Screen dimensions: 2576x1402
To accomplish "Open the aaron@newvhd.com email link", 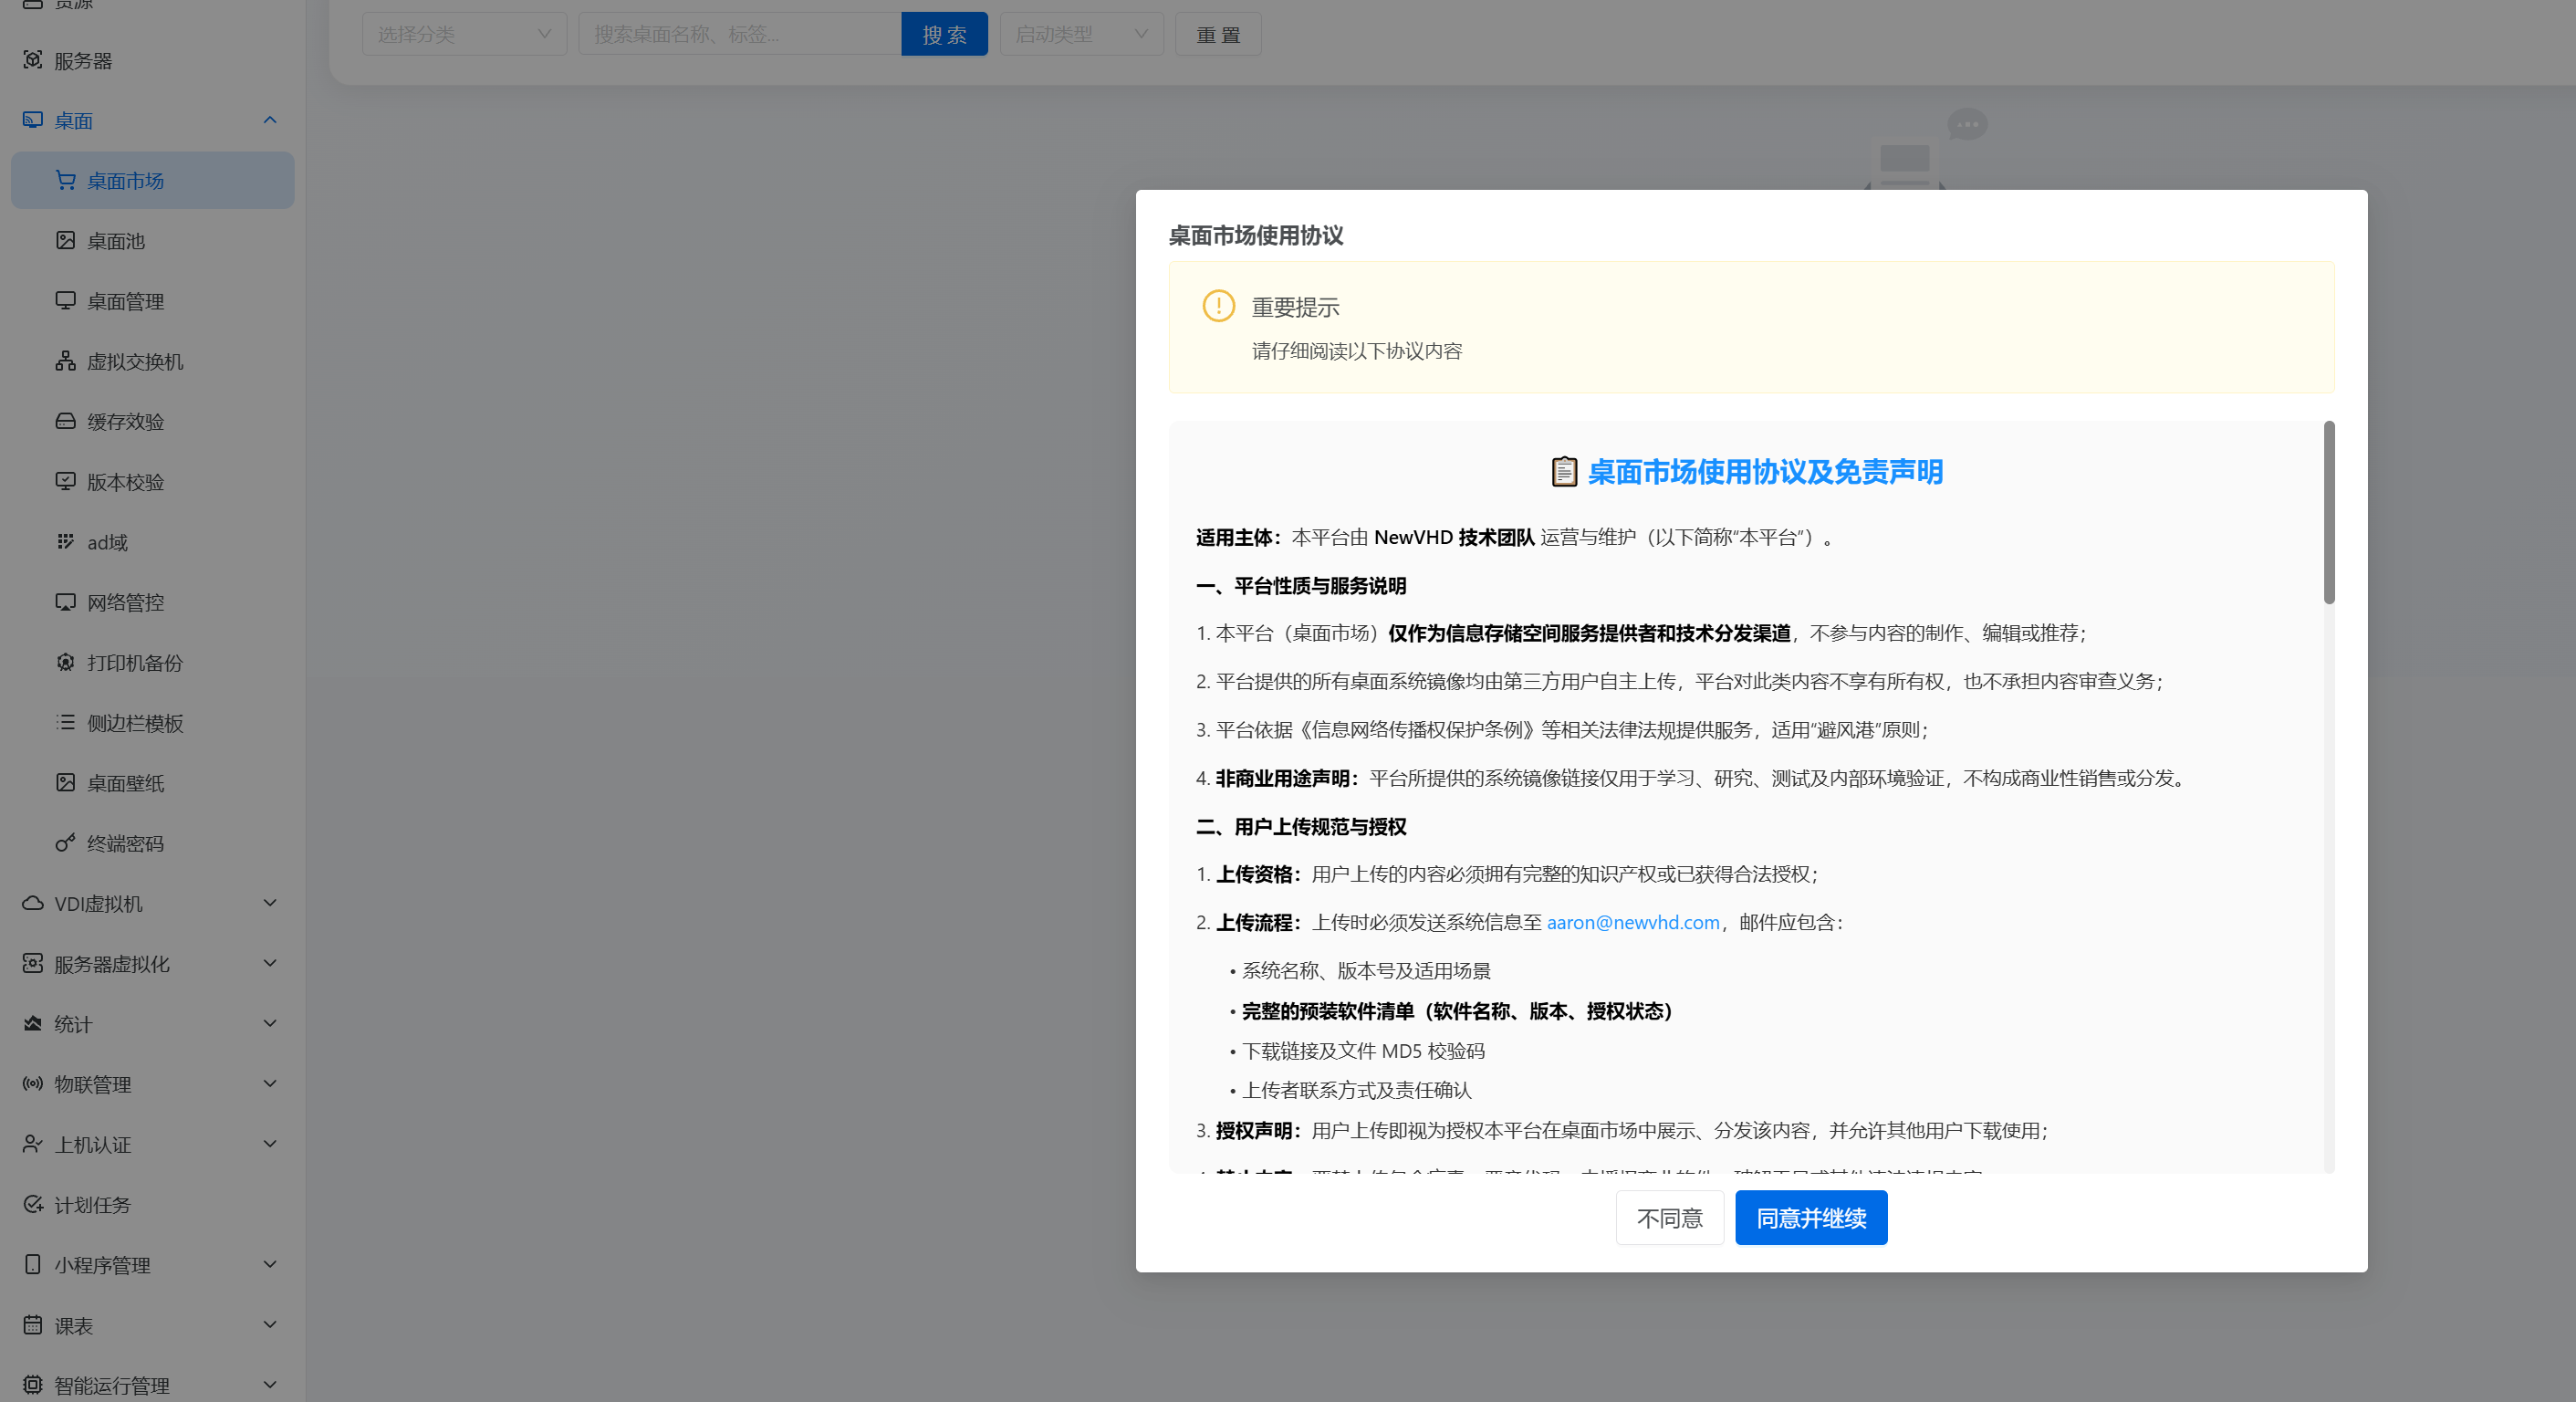I will click(x=1632, y=922).
